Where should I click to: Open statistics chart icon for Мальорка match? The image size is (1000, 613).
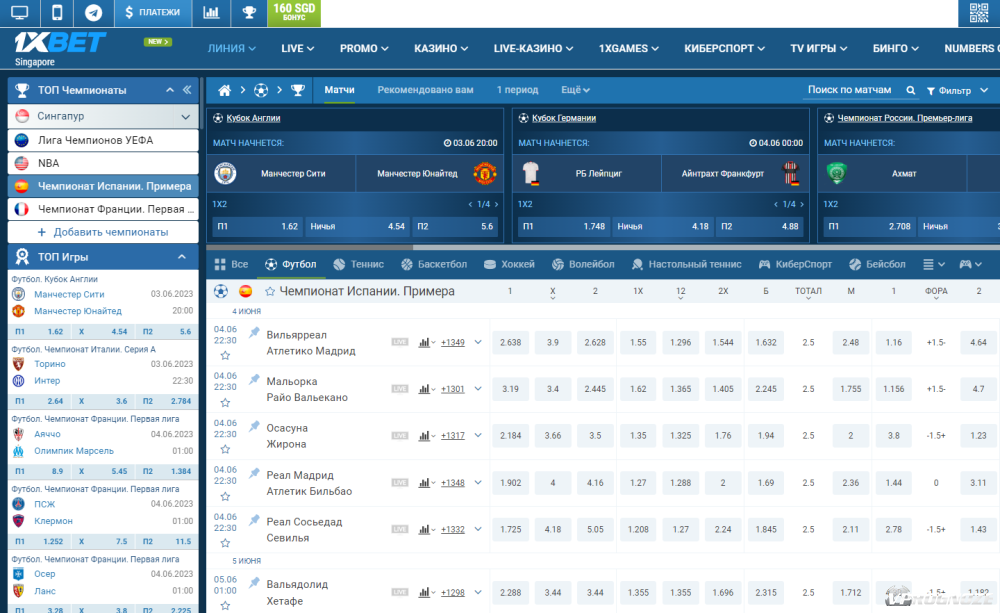point(424,389)
